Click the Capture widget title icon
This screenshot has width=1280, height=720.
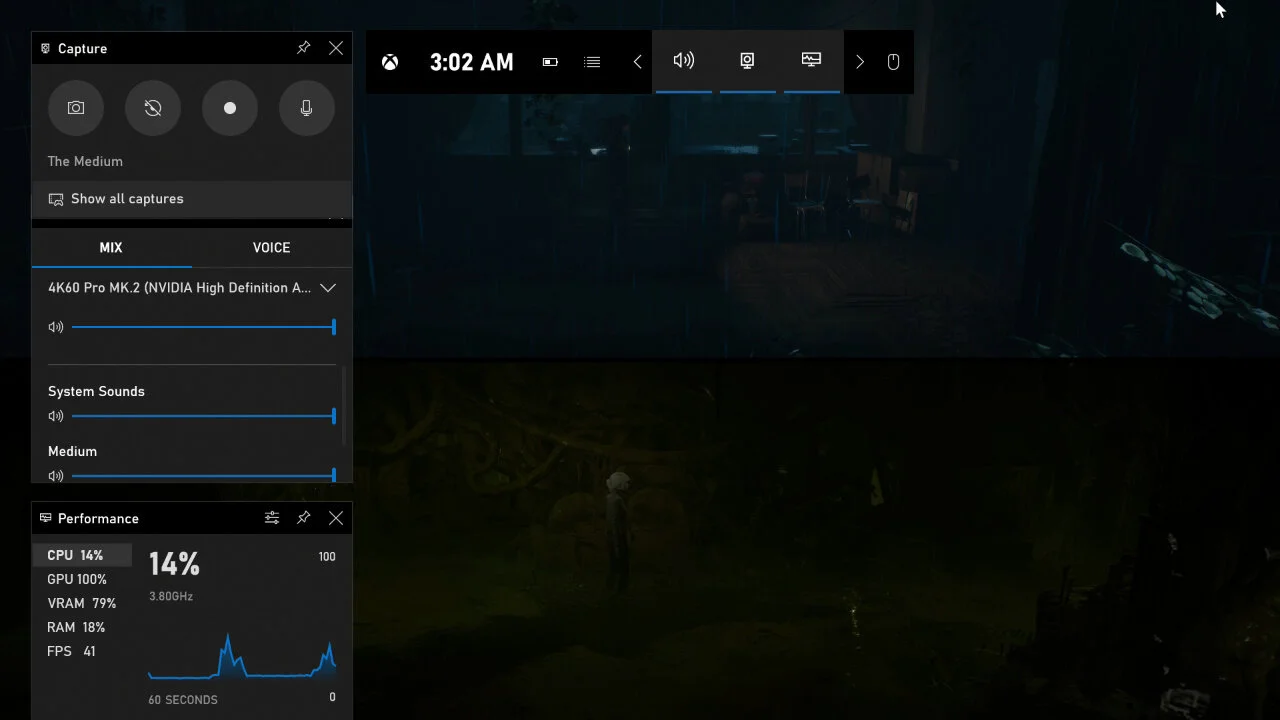45,48
